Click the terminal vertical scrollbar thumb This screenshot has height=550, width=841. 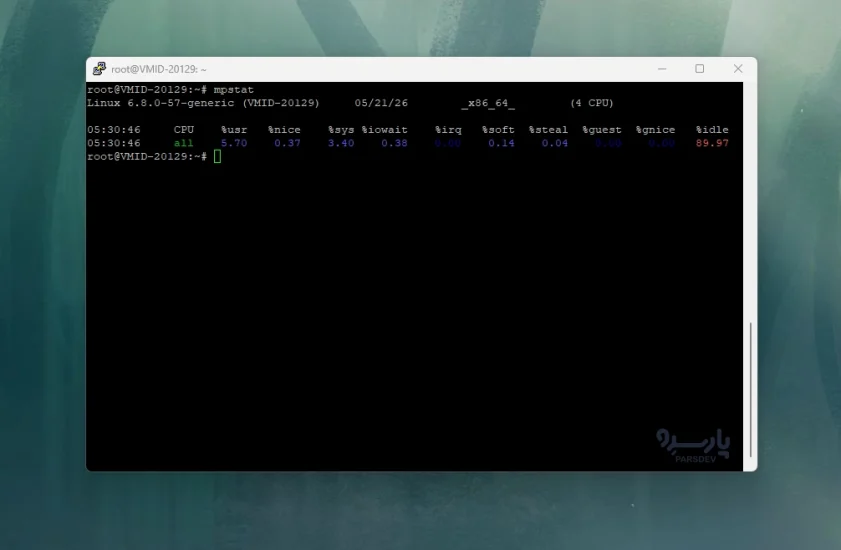click(750, 390)
